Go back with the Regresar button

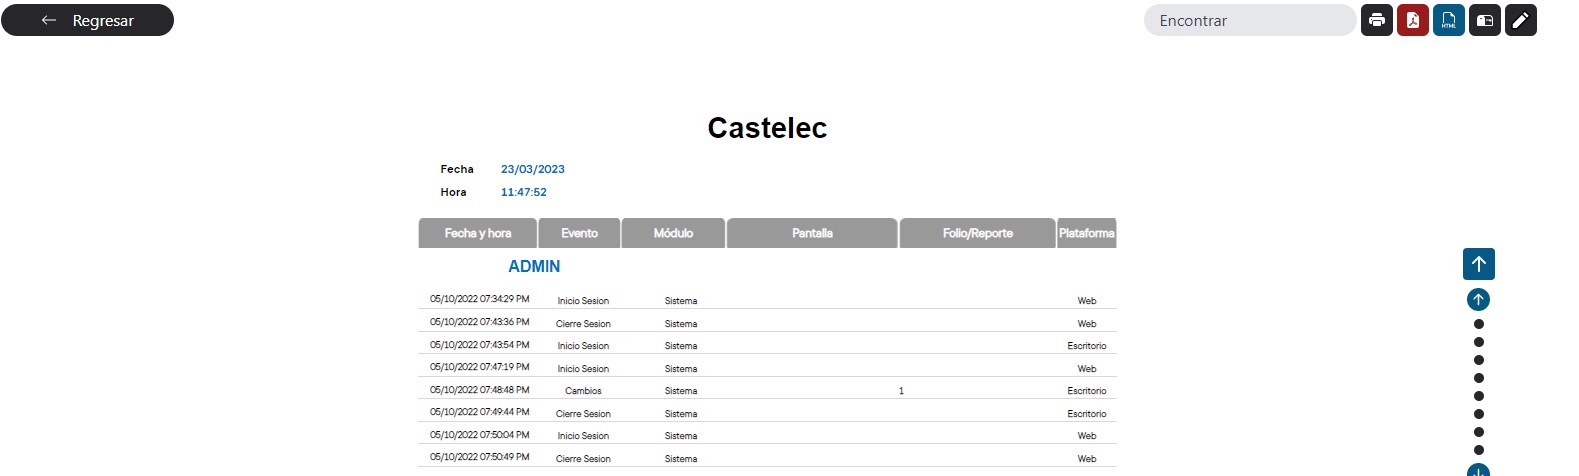click(x=88, y=20)
